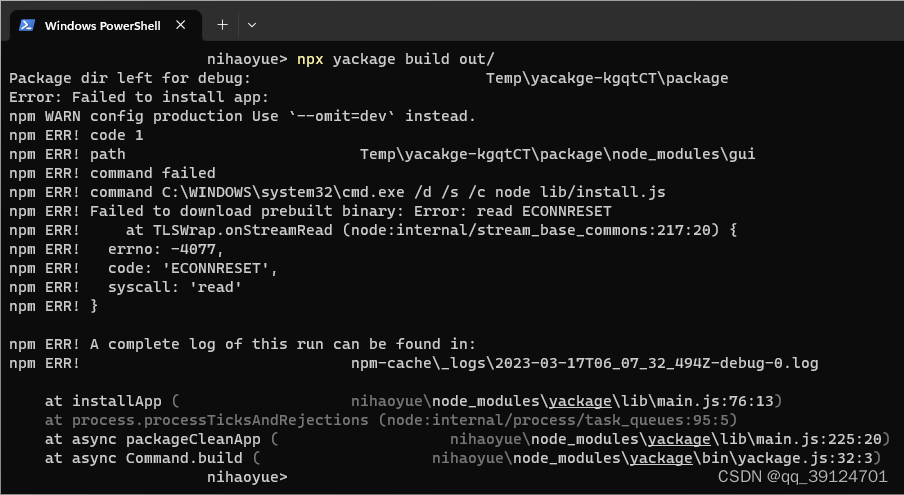Click the "Failed to download prebuilt binary" line
This screenshot has height=495, width=904.
[x=310, y=211]
